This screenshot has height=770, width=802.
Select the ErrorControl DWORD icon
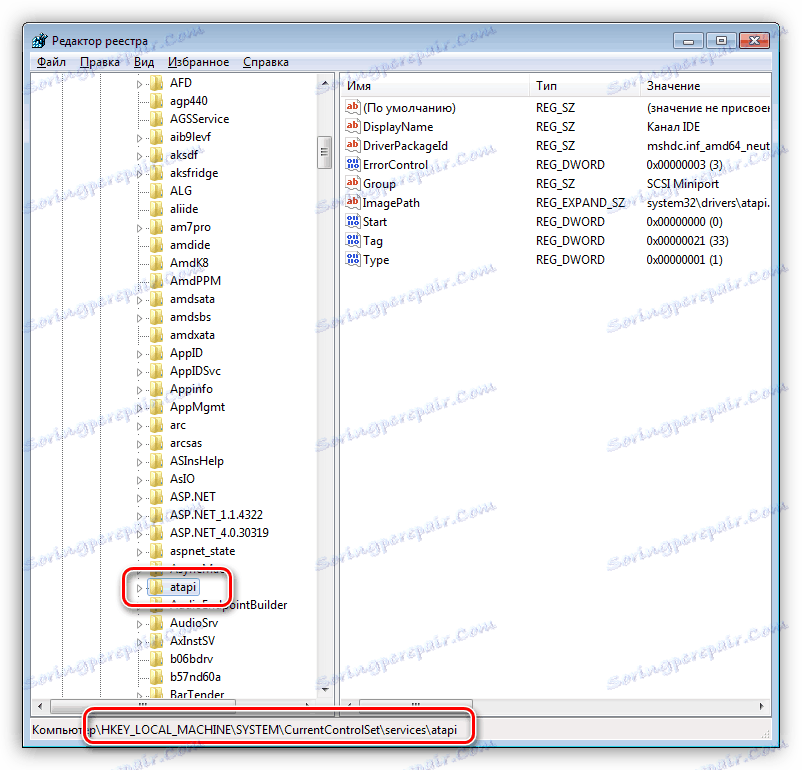352,164
